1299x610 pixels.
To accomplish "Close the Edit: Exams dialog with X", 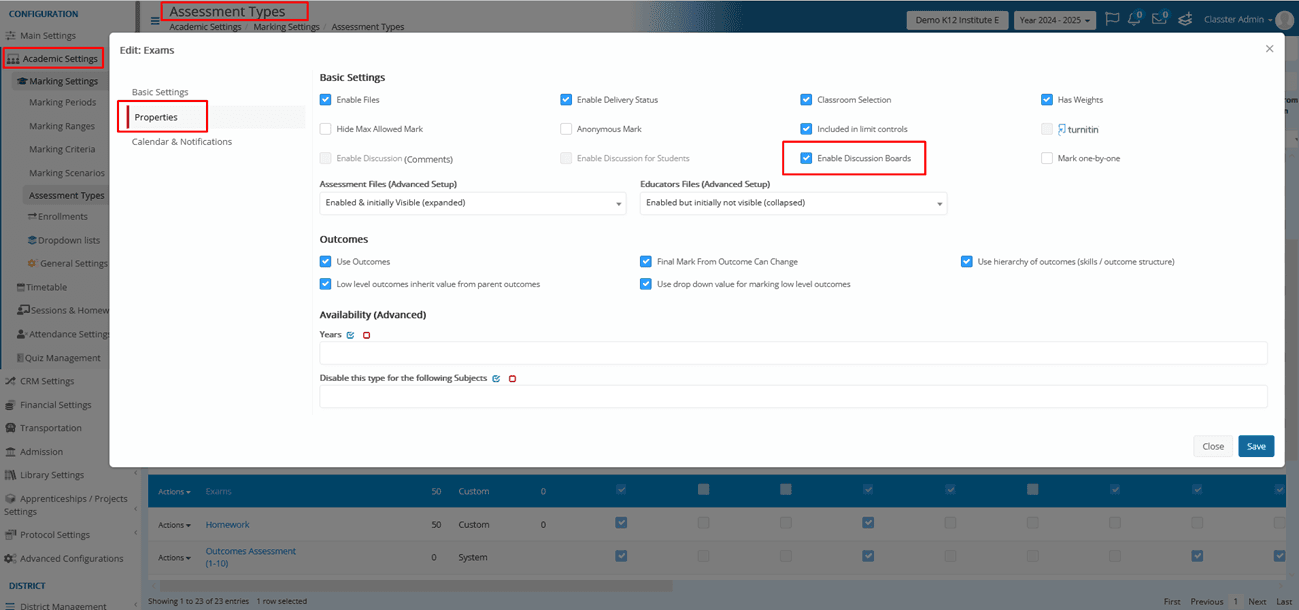I will pos(1269,48).
